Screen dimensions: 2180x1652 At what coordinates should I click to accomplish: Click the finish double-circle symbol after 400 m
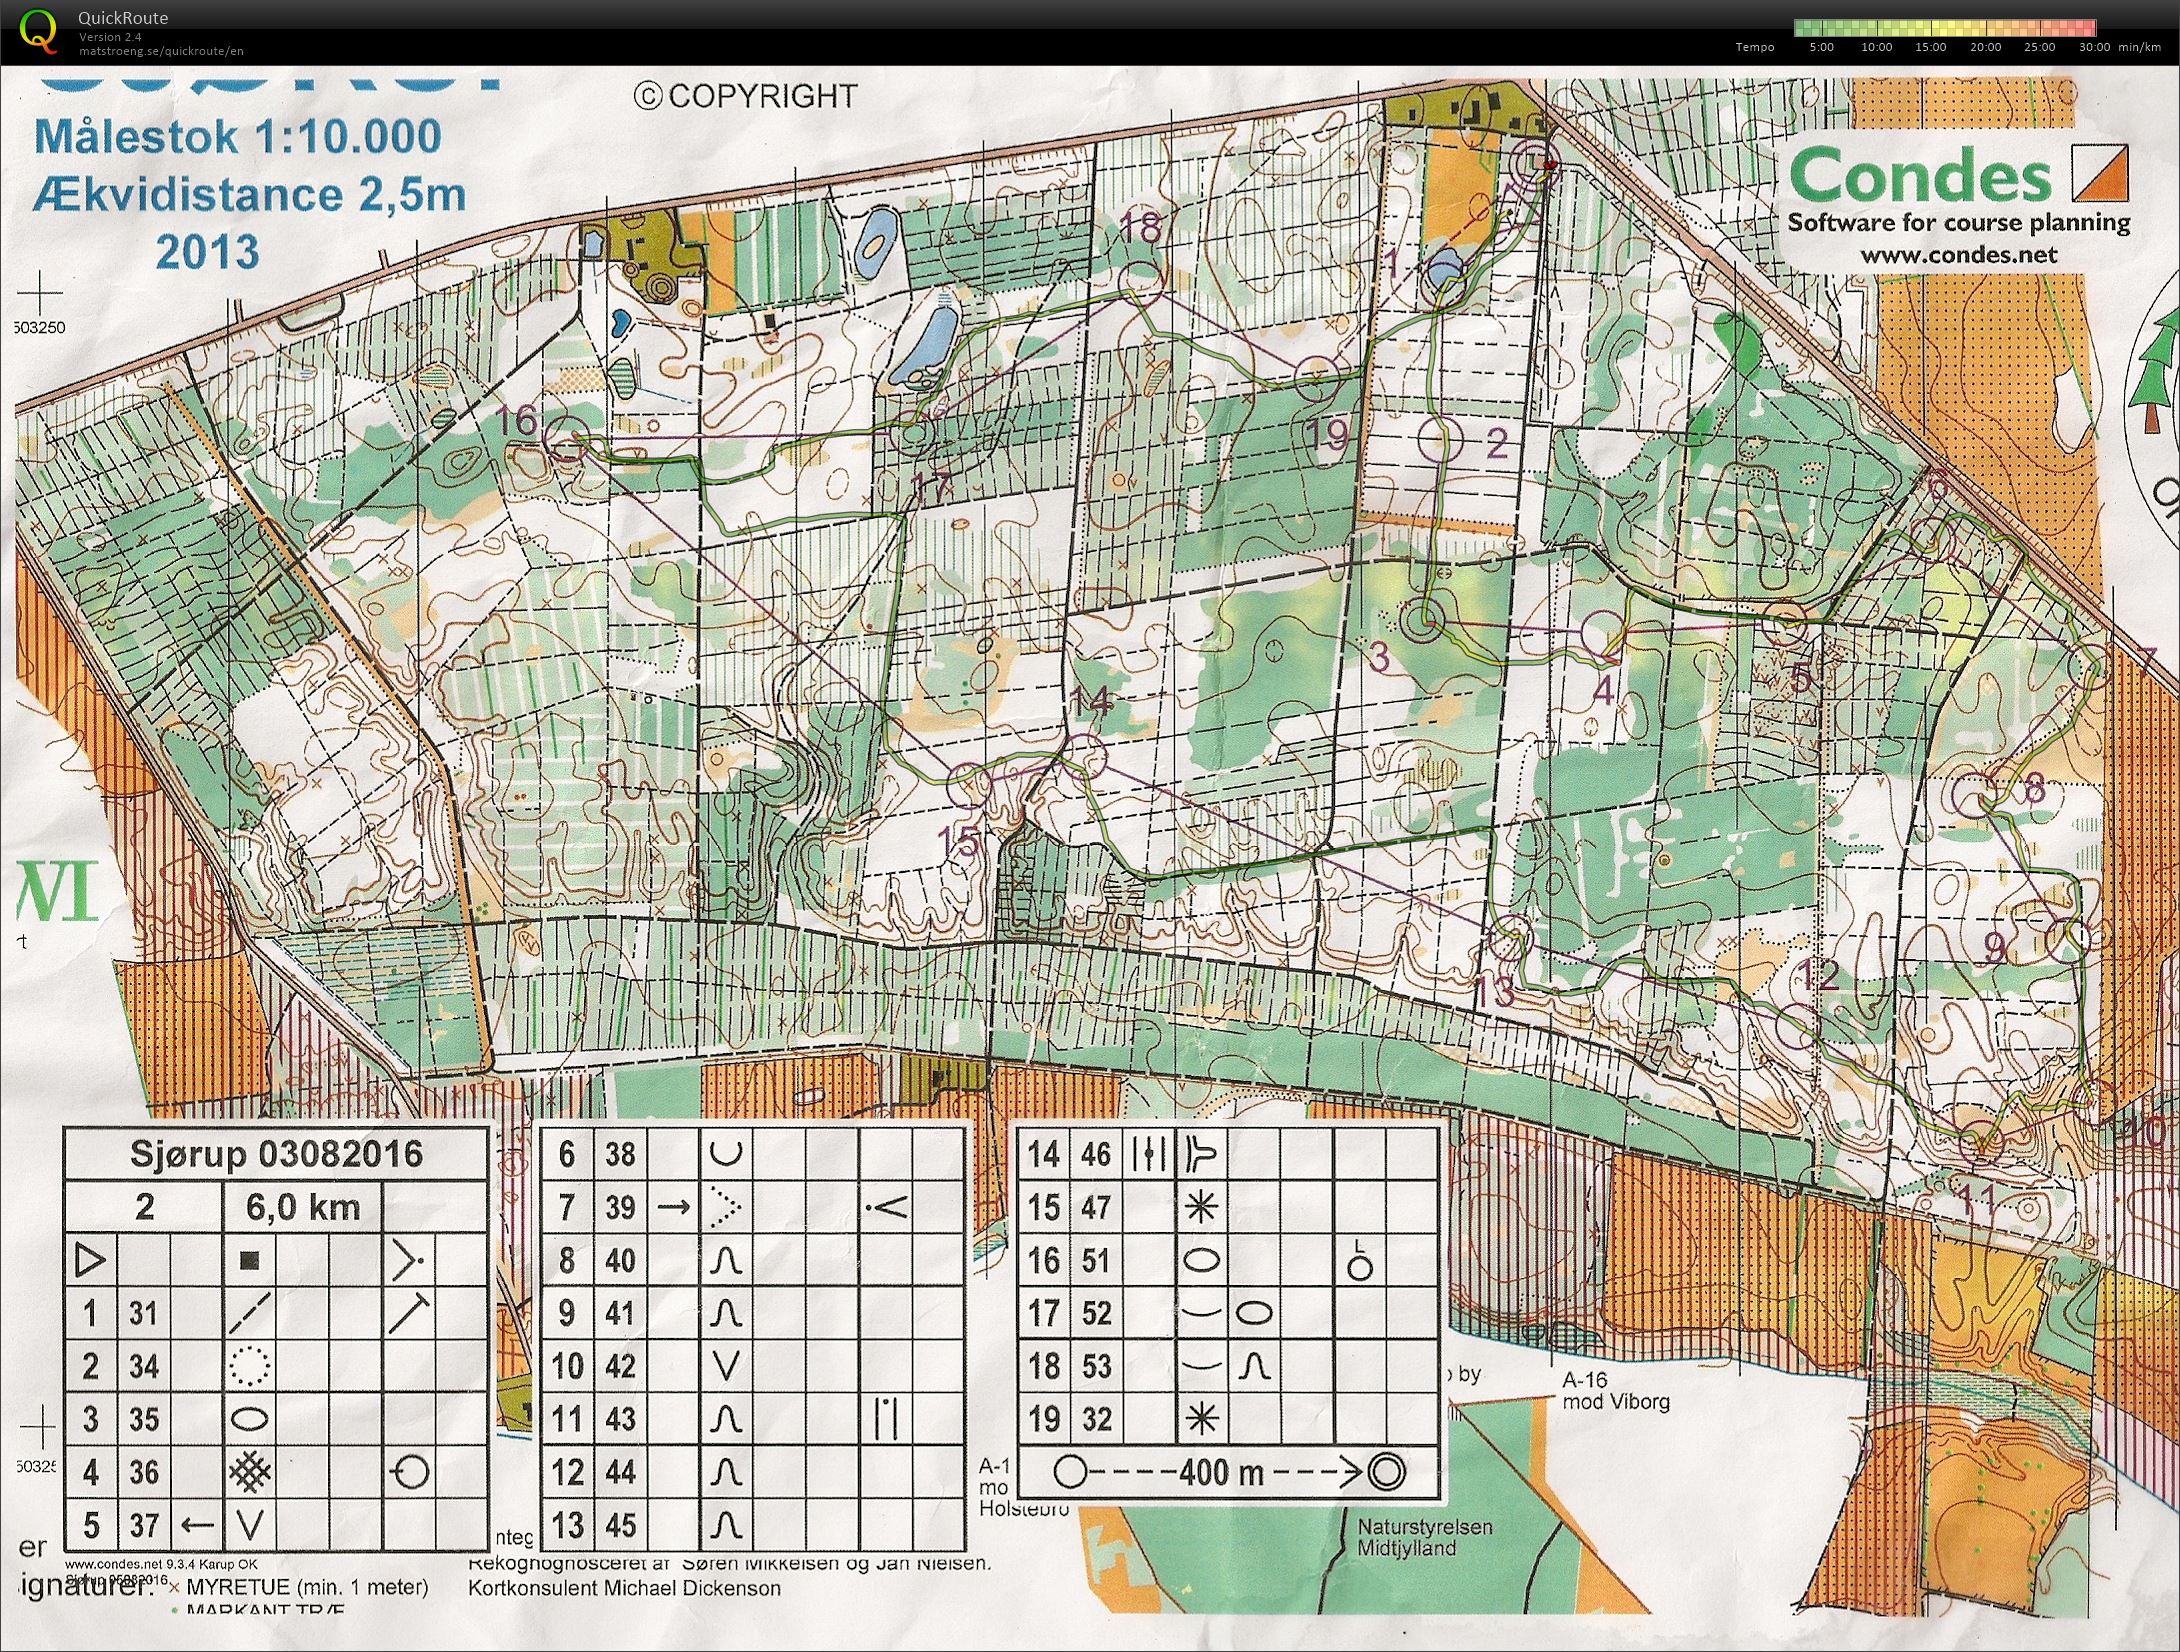pyautogui.click(x=1387, y=1471)
